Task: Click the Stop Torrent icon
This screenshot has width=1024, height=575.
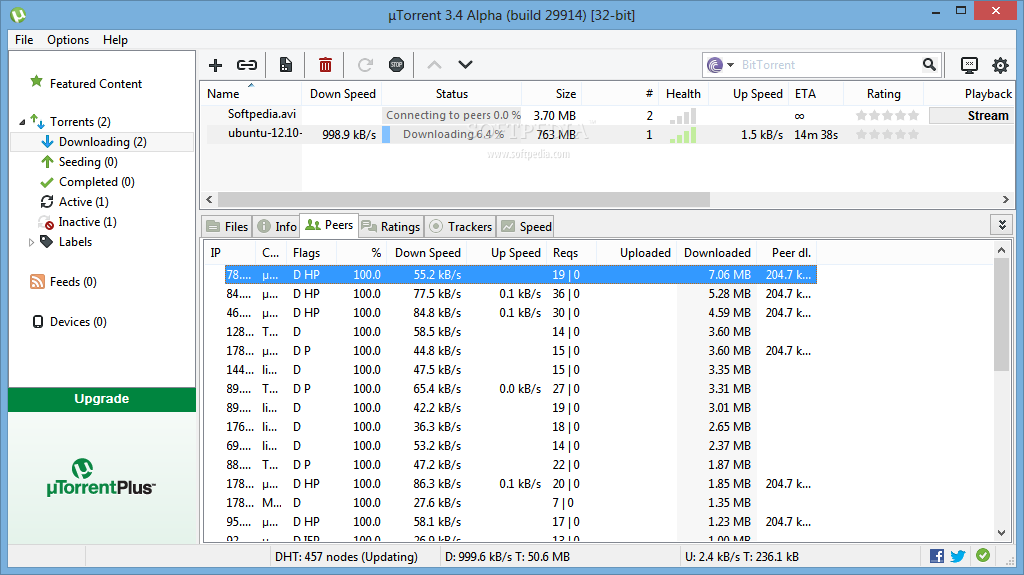Action: tap(396, 65)
